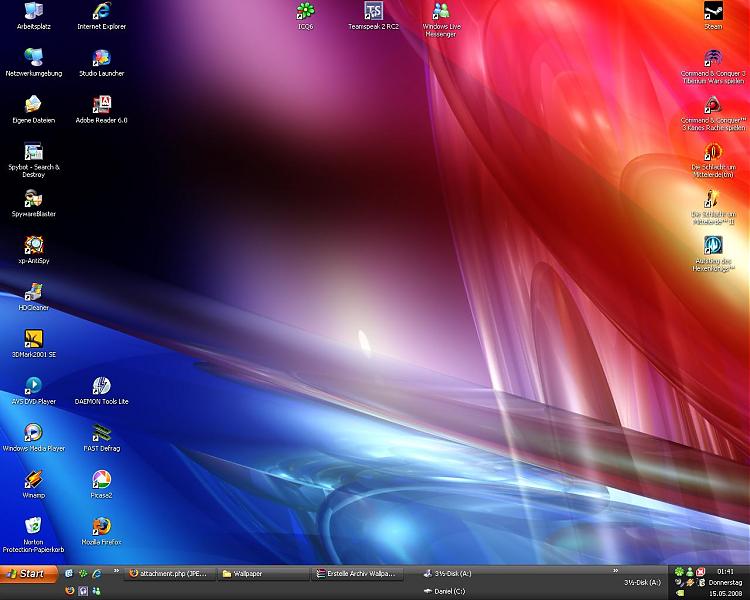Click the Start button

[x=26, y=574]
